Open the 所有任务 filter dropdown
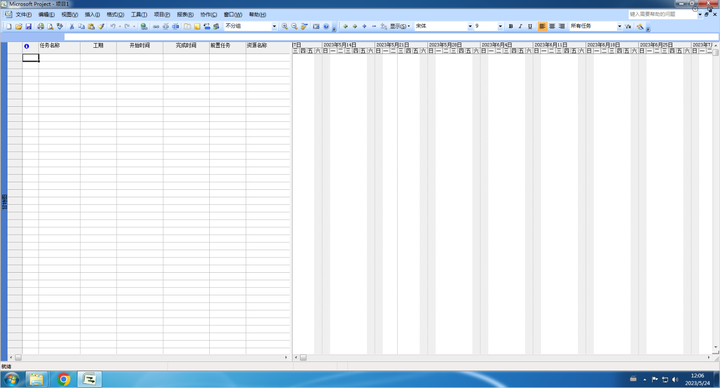The height and width of the screenshot is (388, 720). click(x=619, y=27)
